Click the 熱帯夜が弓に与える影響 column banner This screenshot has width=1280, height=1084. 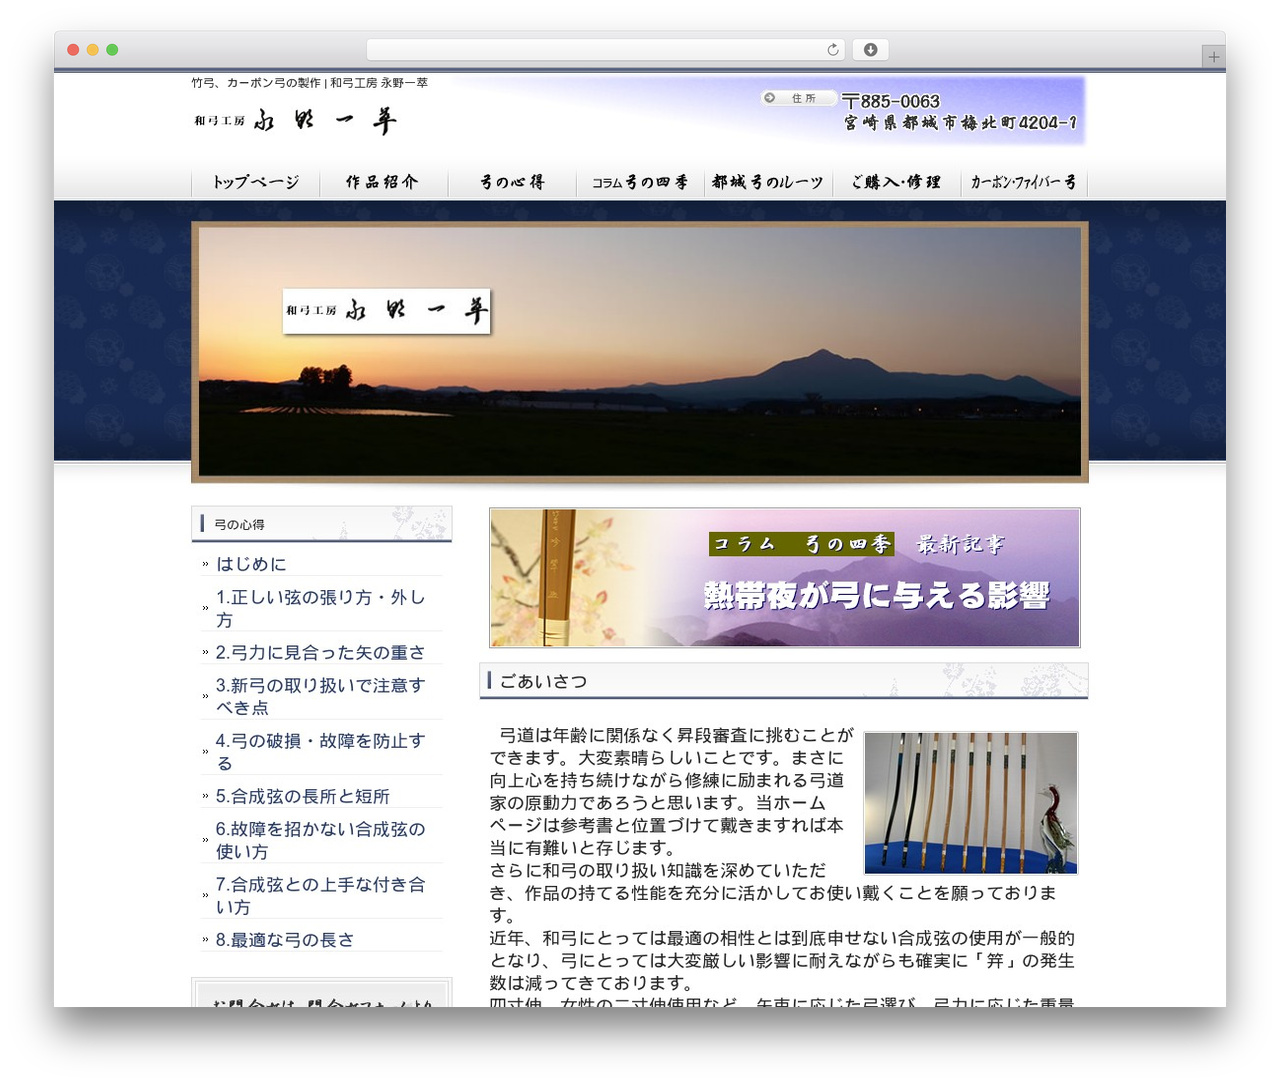(x=784, y=577)
